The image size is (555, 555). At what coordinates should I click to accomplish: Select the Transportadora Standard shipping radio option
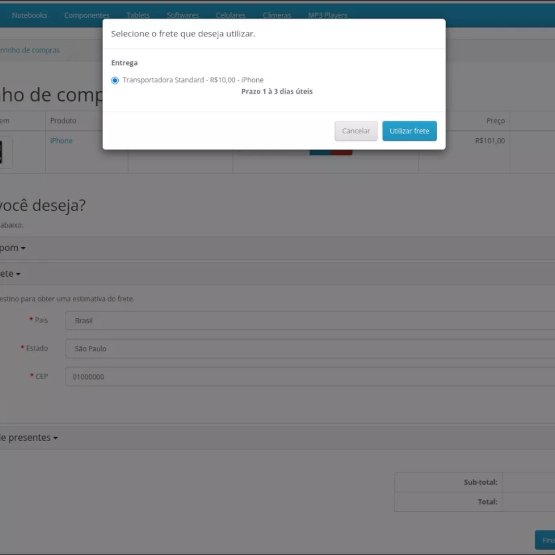[x=115, y=80]
